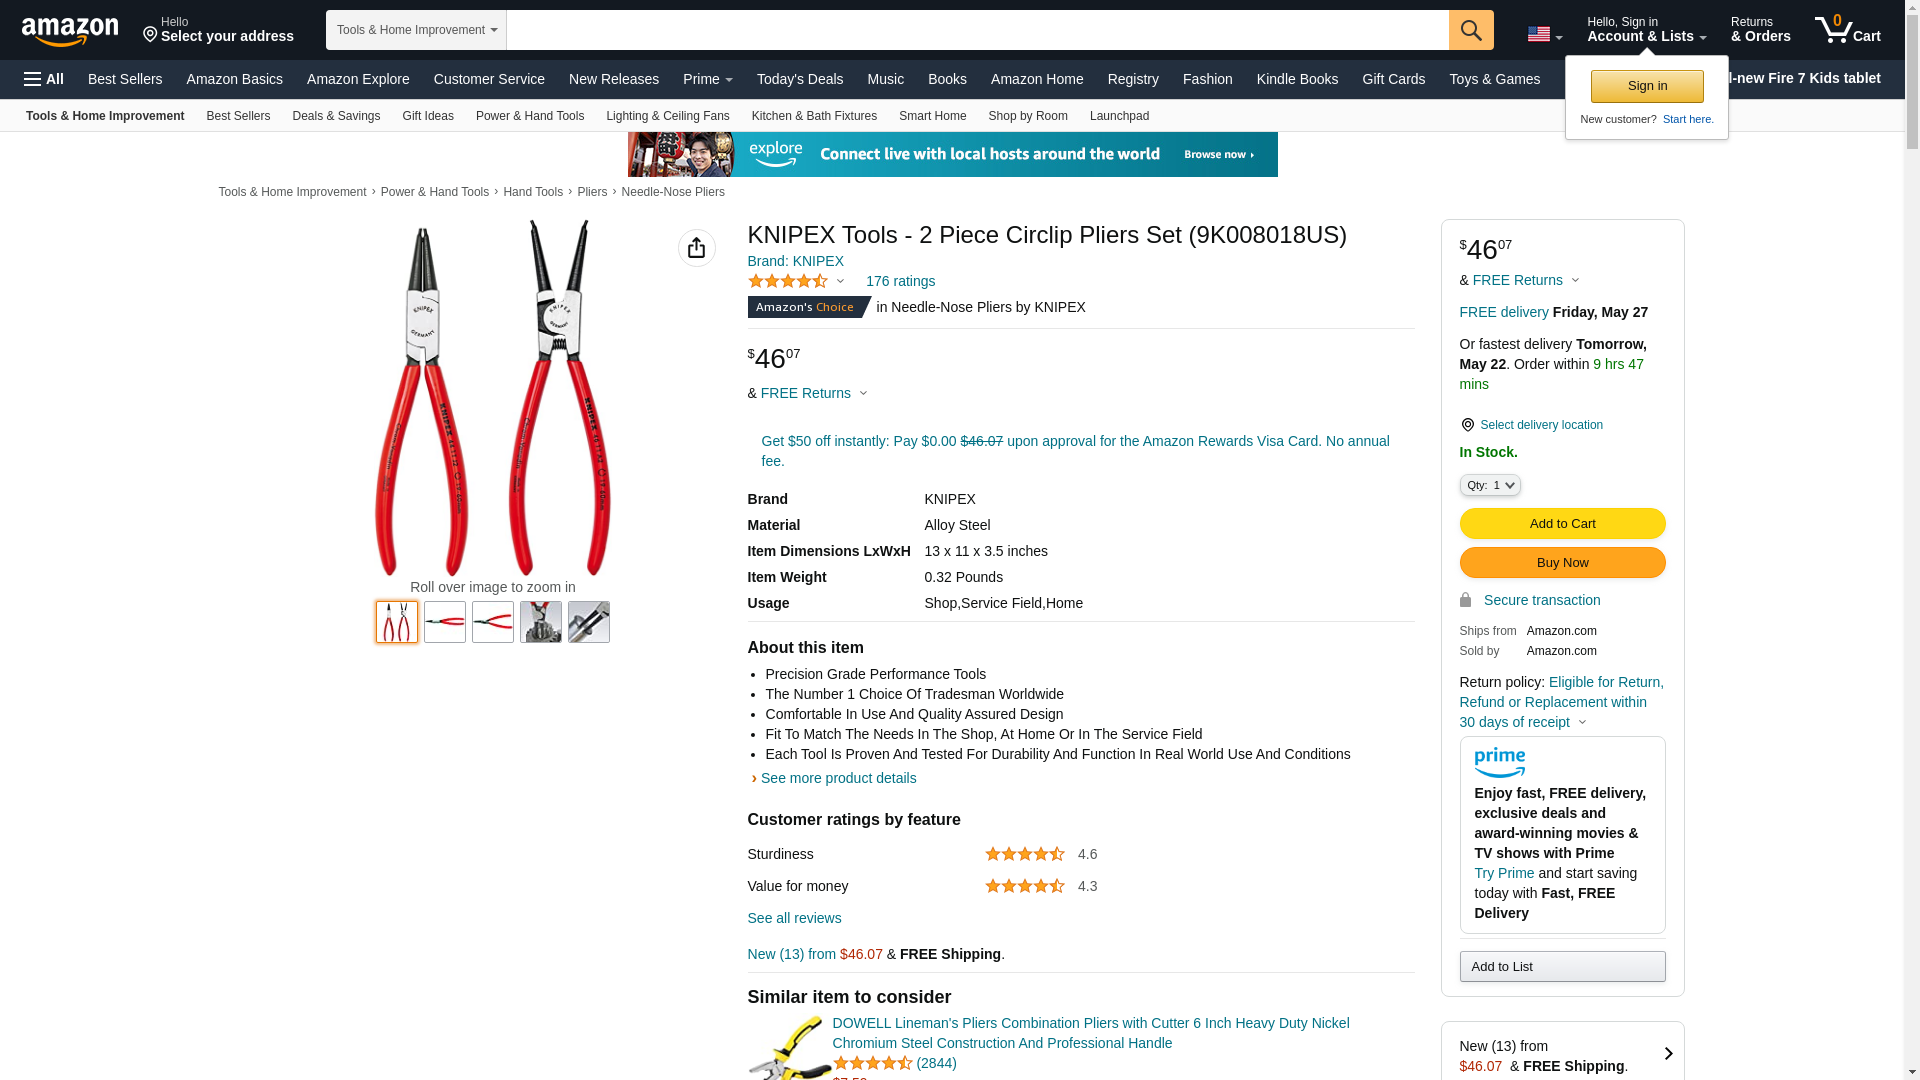This screenshot has width=1920, height=1080.
Task: Open the 176 ratings link
Action: pyautogui.click(x=900, y=281)
